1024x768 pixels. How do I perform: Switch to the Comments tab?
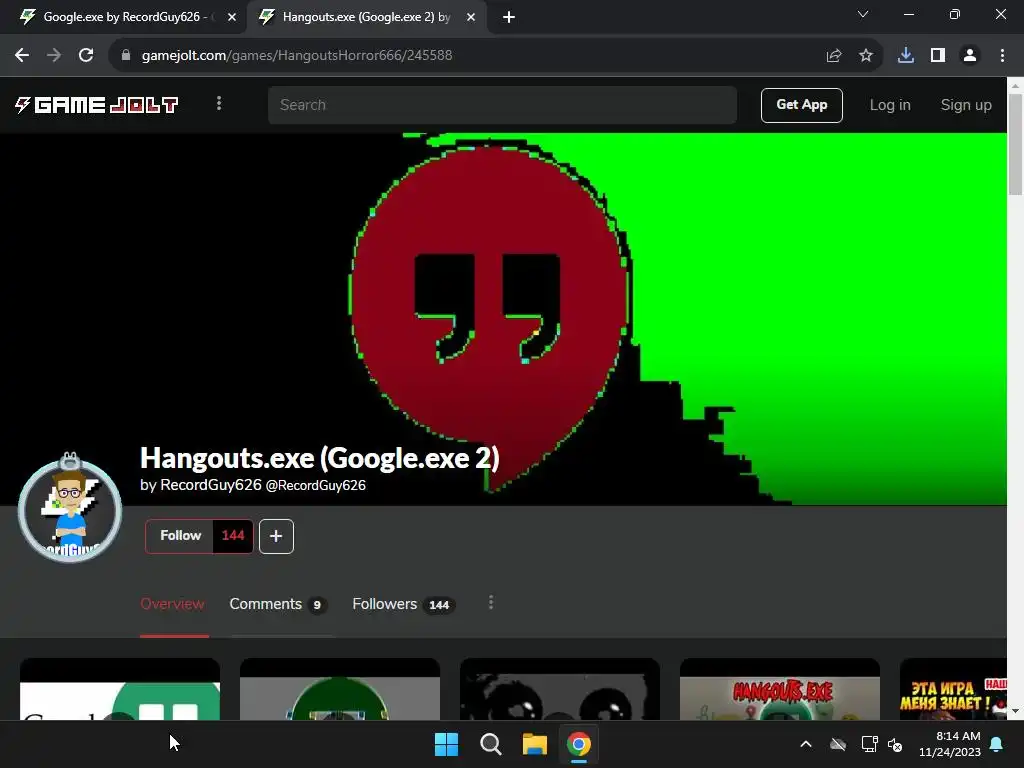pyautogui.click(x=278, y=604)
